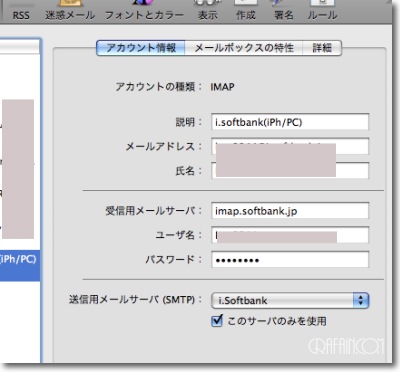Open the RSS preferences pane
Viewport: 400px width, 372px height.
pyautogui.click(x=21, y=12)
